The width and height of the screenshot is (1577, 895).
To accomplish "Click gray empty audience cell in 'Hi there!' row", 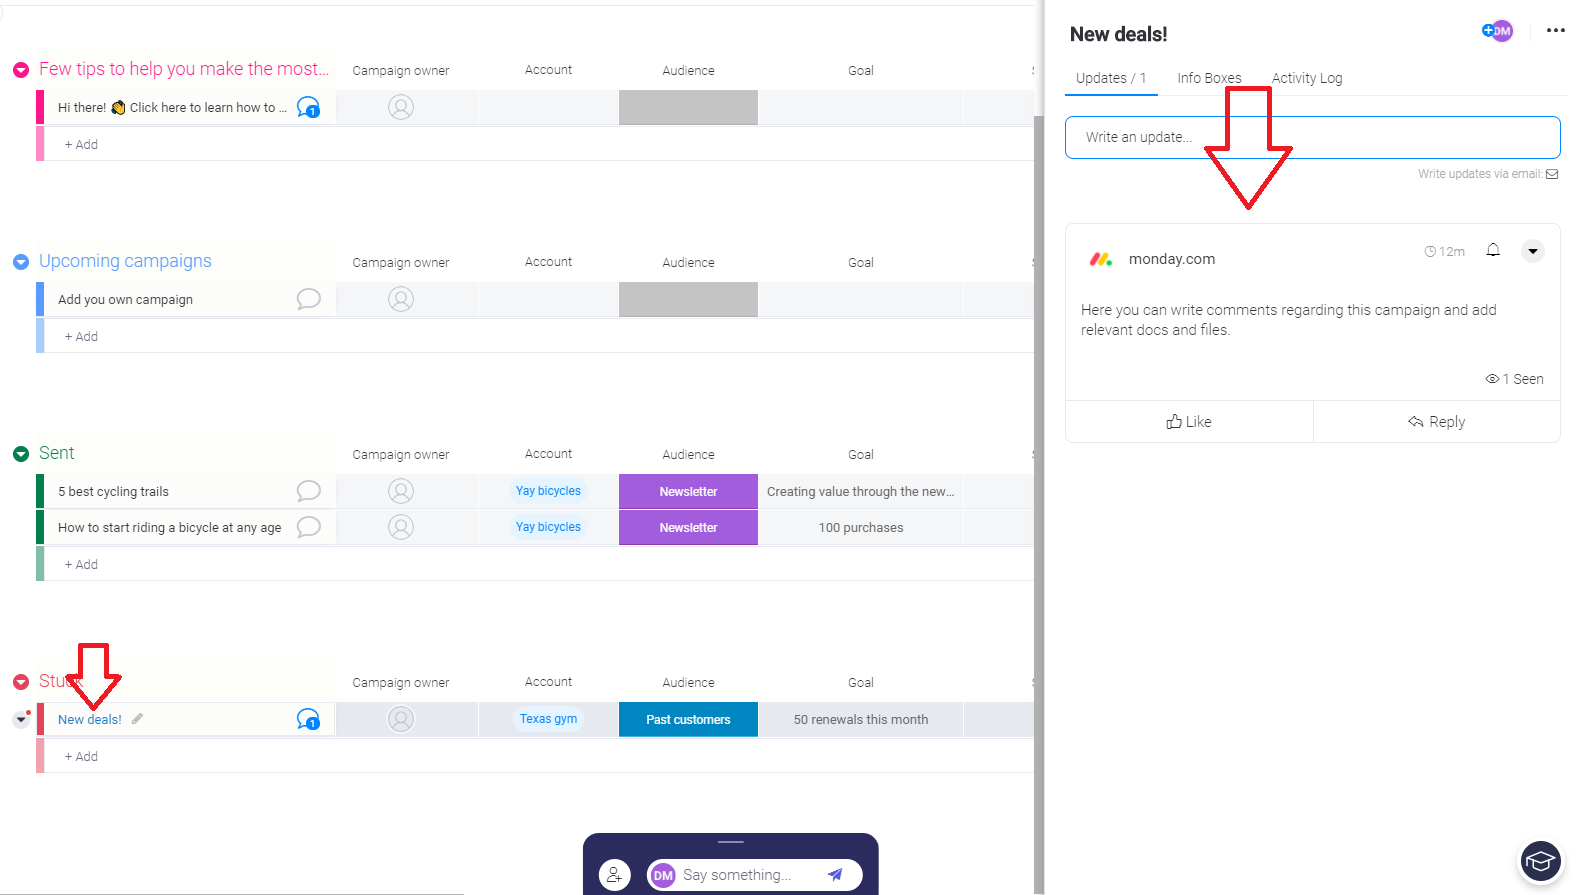I will pyautogui.click(x=688, y=107).
